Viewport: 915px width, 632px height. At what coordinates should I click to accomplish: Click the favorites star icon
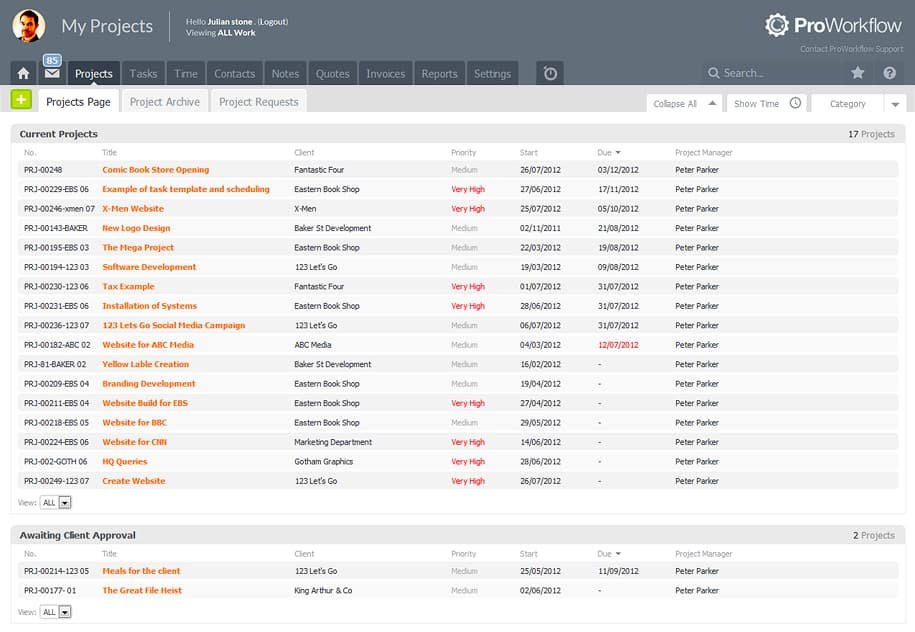tap(857, 73)
